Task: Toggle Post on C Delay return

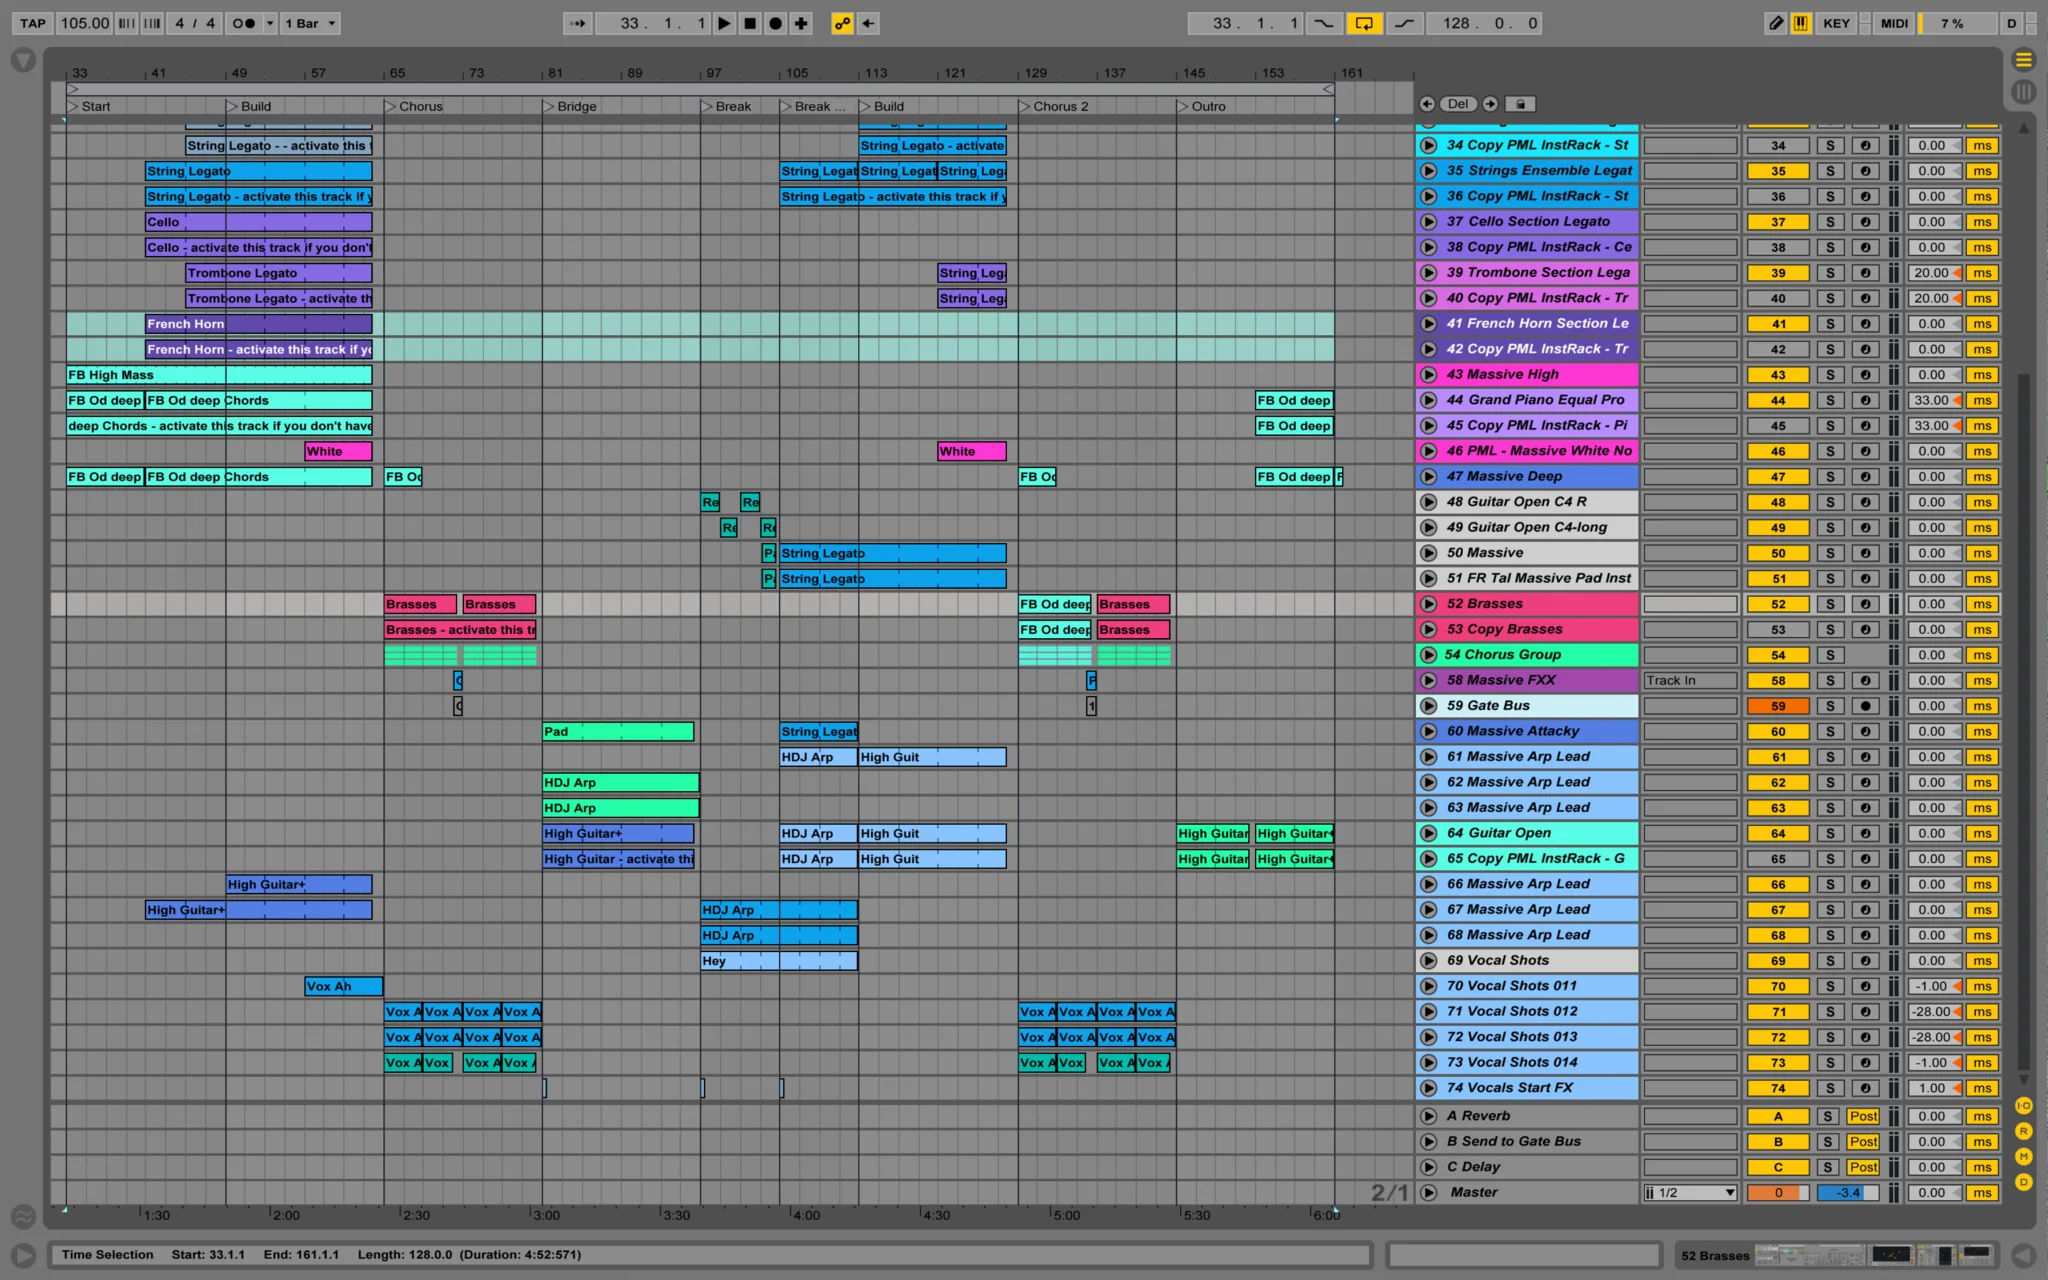Action: coord(1863,1167)
